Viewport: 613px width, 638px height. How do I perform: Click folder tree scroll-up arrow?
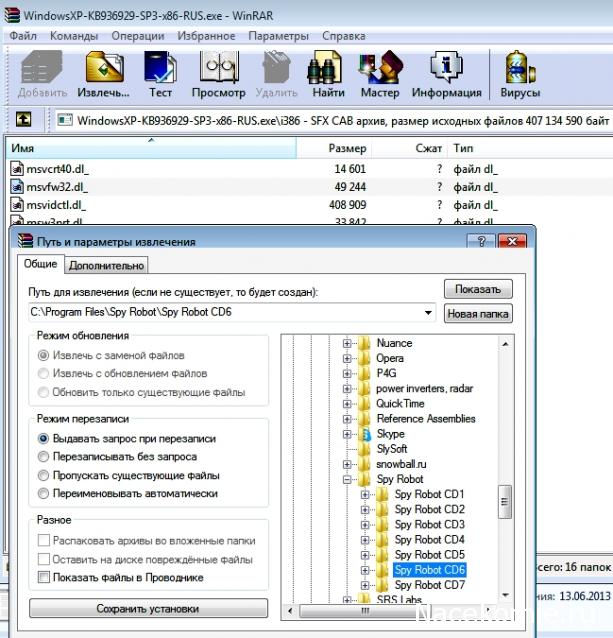(505, 344)
